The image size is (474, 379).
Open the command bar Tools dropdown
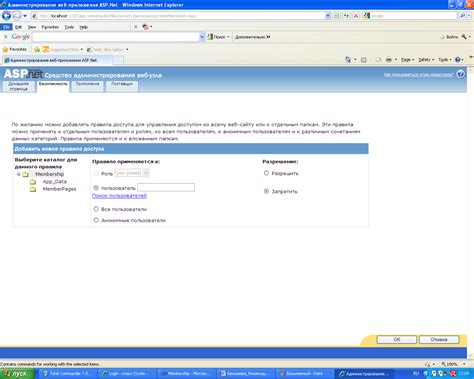click(x=445, y=60)
